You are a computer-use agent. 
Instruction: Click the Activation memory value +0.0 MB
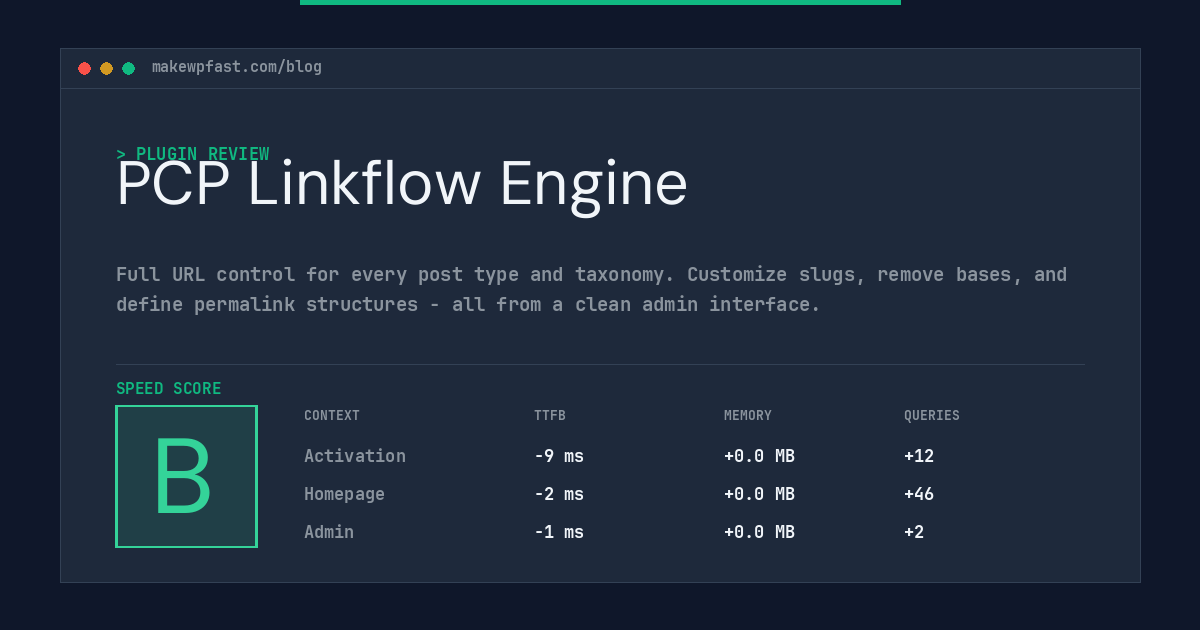(759, 456)
